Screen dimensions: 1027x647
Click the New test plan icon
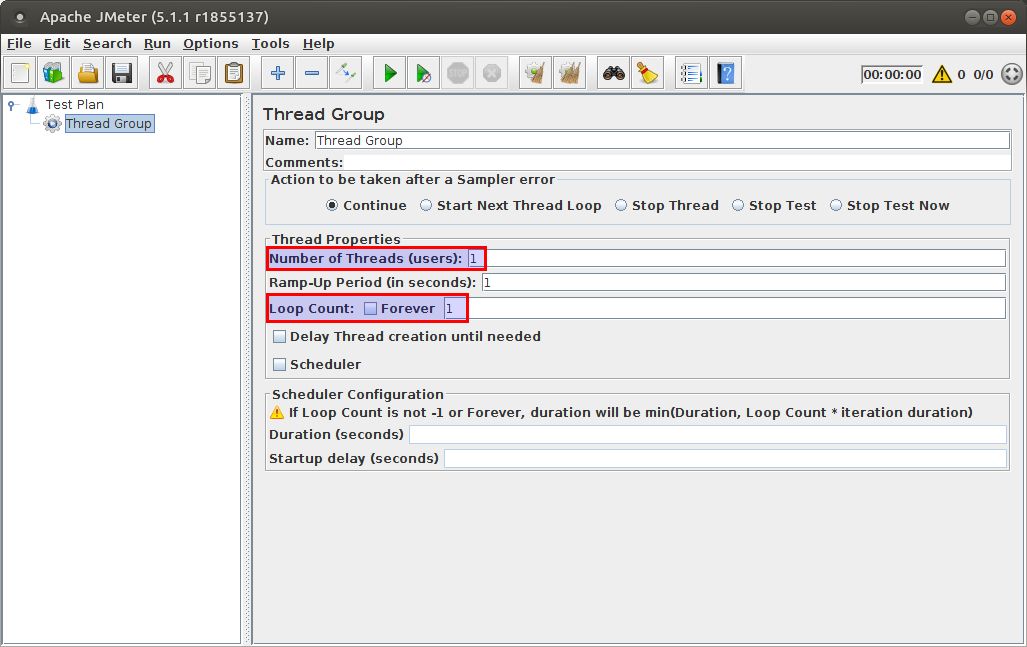20,73
